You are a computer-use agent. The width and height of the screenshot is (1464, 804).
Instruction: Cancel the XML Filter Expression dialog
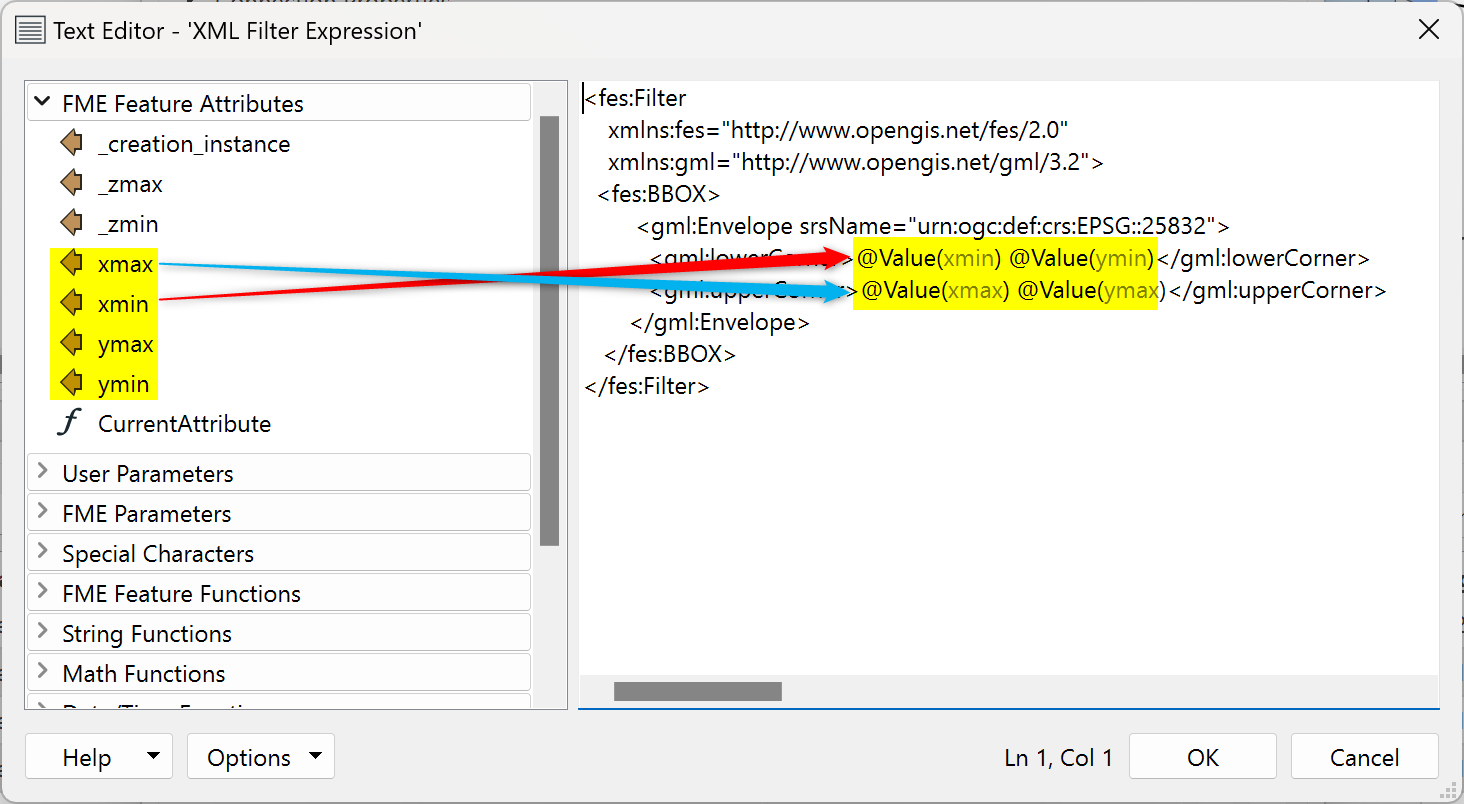coord(1364,758)
